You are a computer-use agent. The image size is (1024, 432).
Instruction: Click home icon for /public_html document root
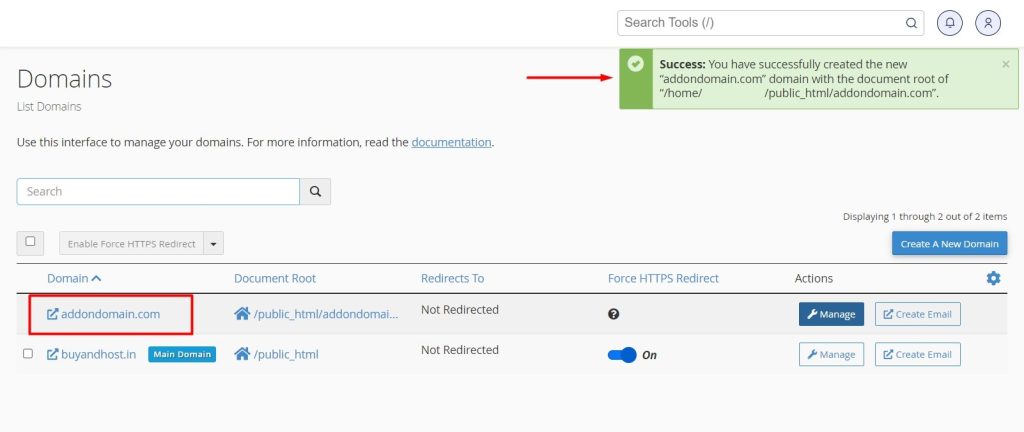tap(242, 354)
